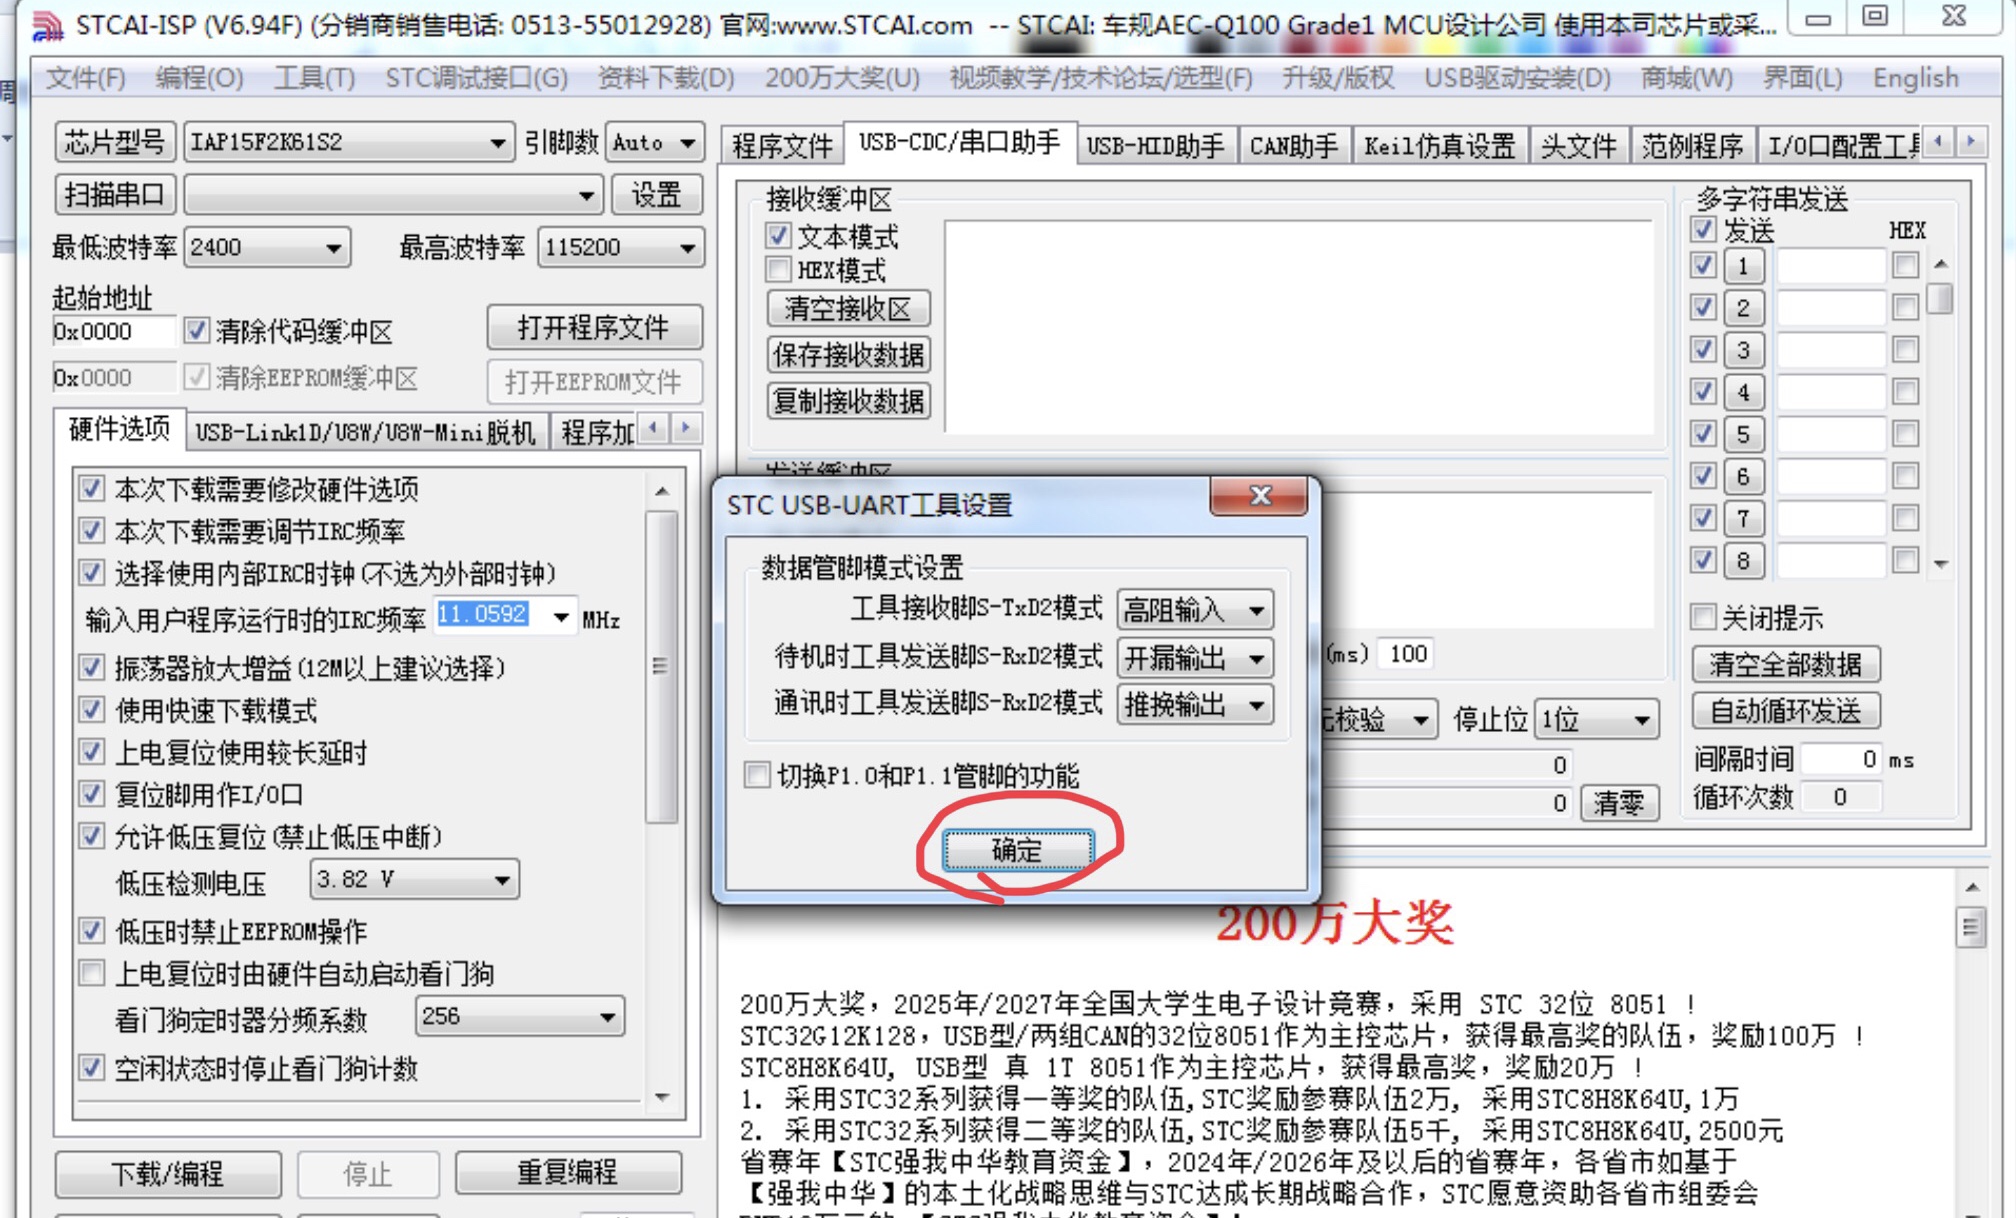Open 文件(F) menu
Viewport: 2016px width, 1218px height.
click(86, 78)
